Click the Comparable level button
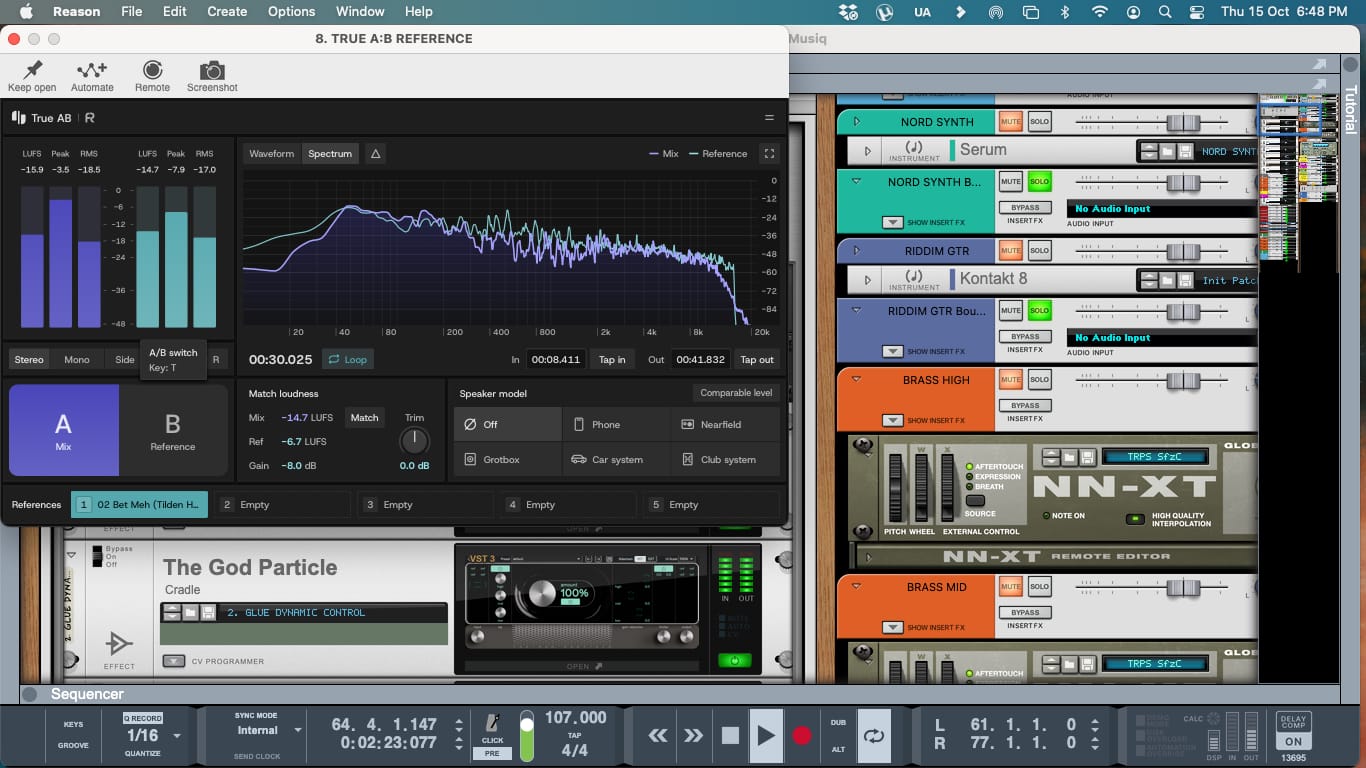This screenshot has width=1366, height=768. pyautogui.click(x=737, y=393)
